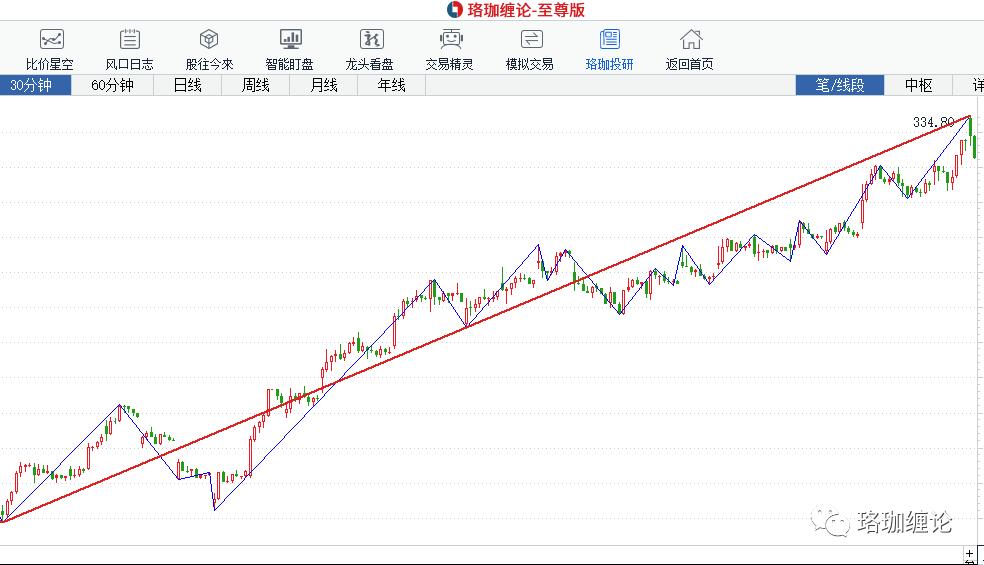Open the 交易精灵 robot icon
The width and height of the screenshot is (984, 565).
coord(450,41)
